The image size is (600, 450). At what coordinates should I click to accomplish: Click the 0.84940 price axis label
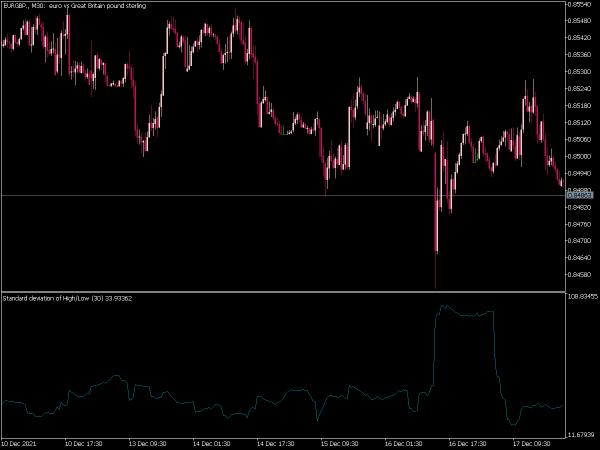tap(579, 173)
